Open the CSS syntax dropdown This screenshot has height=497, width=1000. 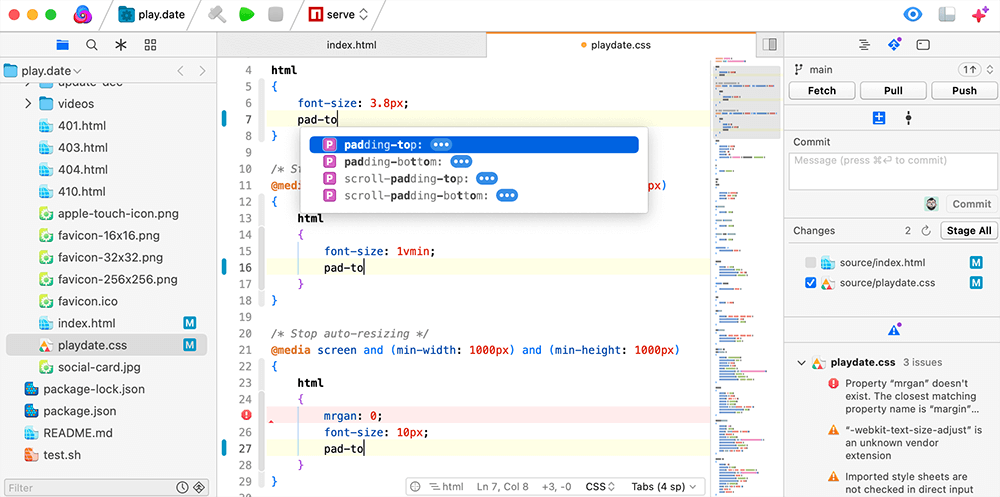pos(600,486)
